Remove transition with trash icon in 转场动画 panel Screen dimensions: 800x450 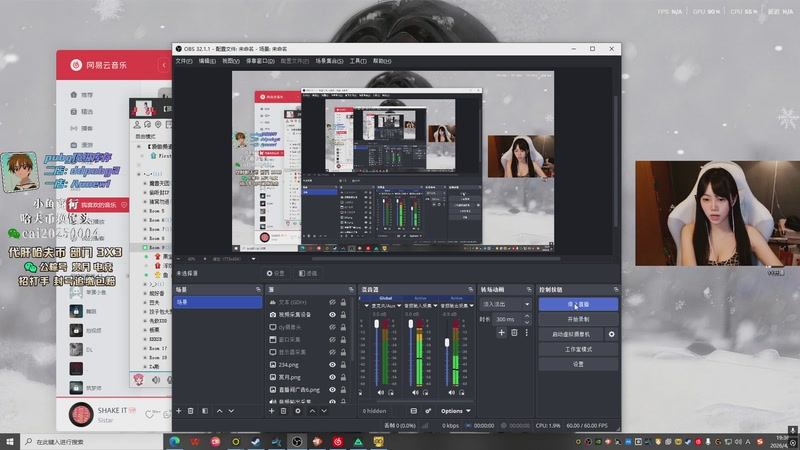[x=514, y=333]
